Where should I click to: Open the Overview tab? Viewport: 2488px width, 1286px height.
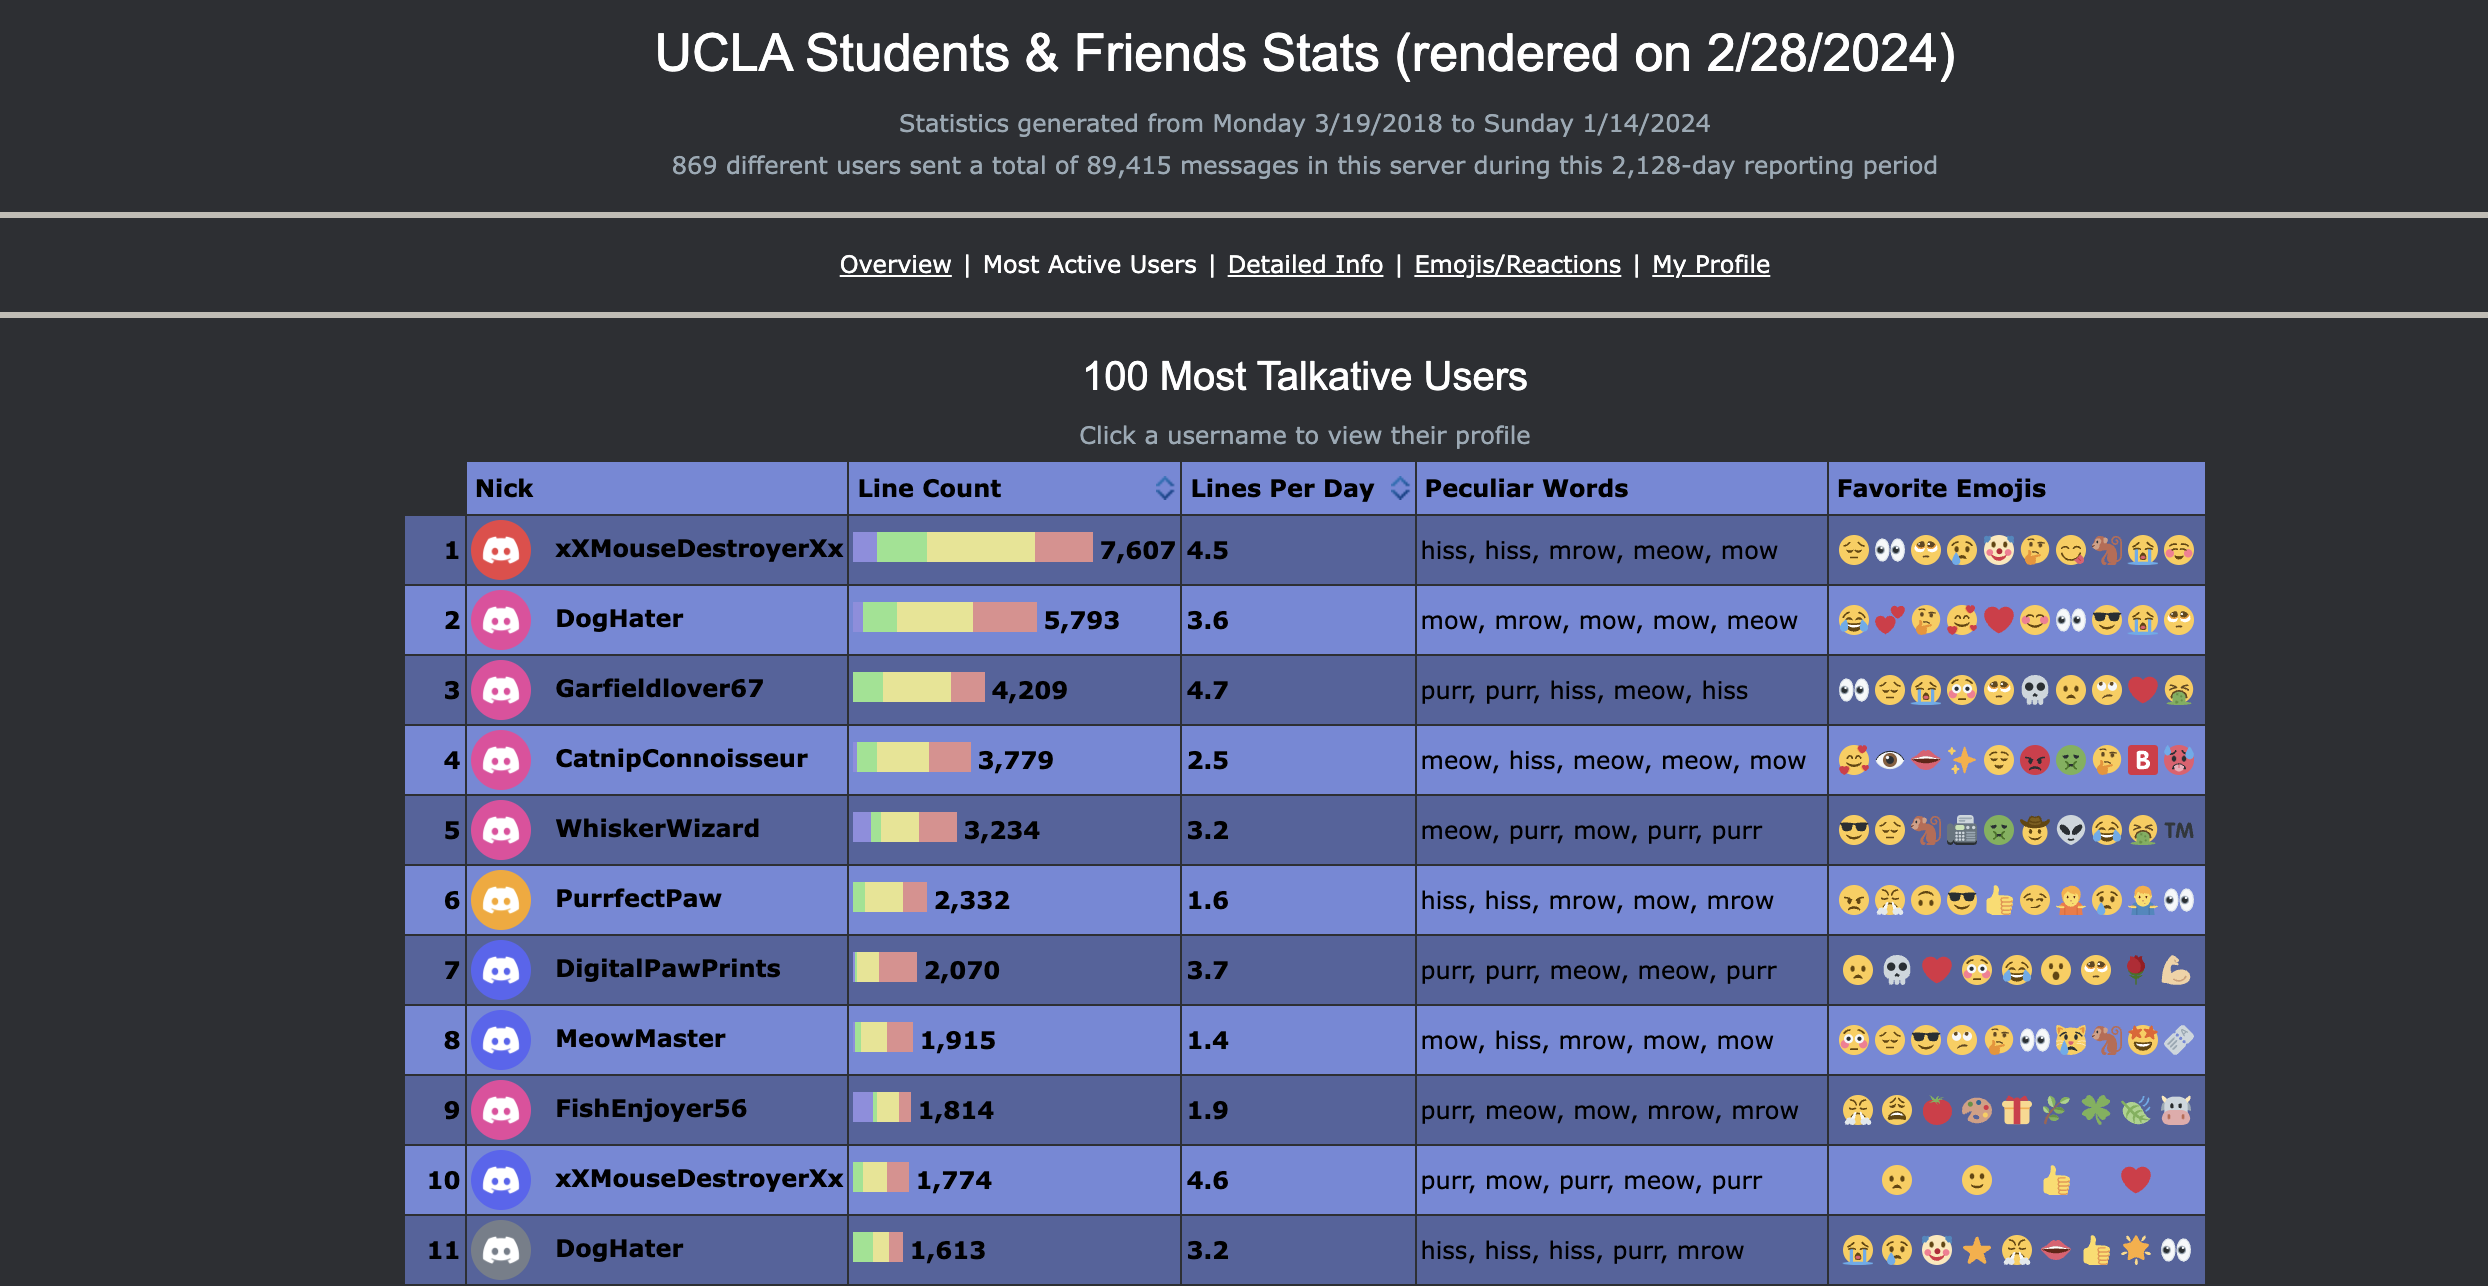[x=895, y=265]
